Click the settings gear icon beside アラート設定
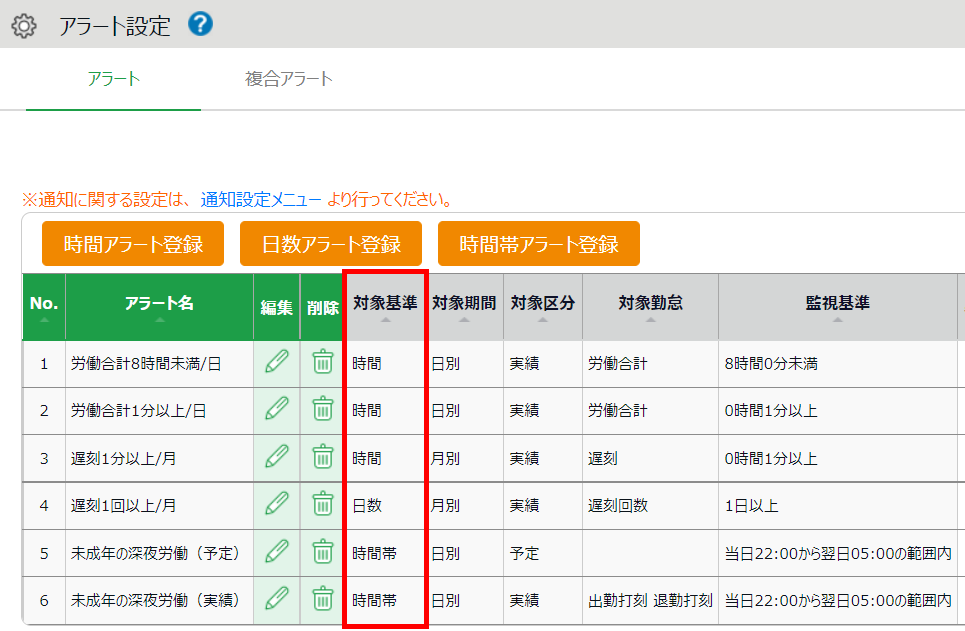The height and width of the screenshot is (631, 965). [x=24, y=26]
